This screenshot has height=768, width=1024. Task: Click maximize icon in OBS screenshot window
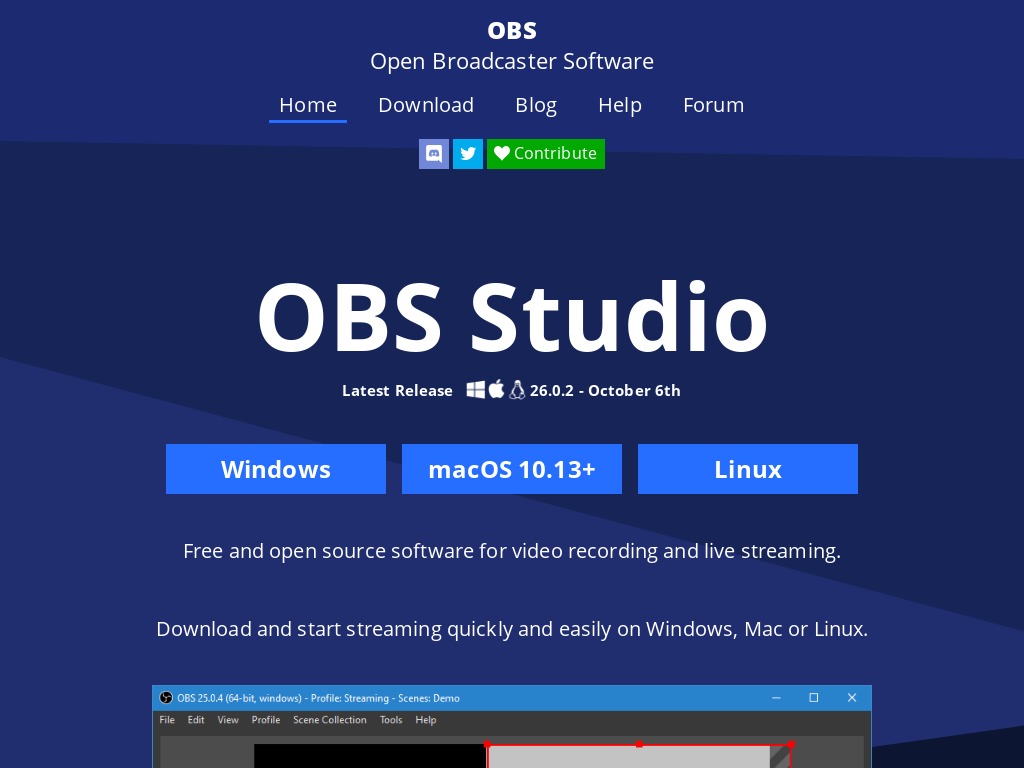coord(814,697)
